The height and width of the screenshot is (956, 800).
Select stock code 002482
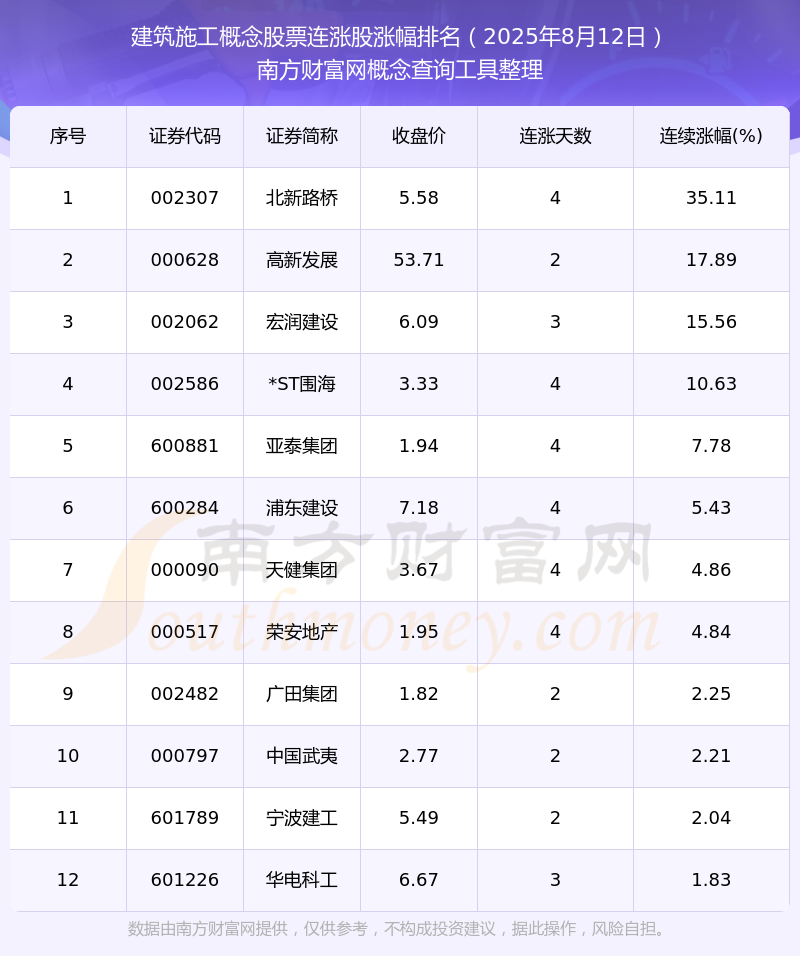(x=185, y=694)
